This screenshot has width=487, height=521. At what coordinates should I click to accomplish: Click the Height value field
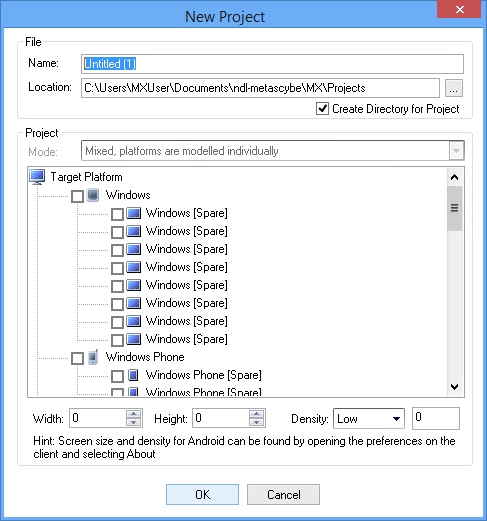point(221,418)
